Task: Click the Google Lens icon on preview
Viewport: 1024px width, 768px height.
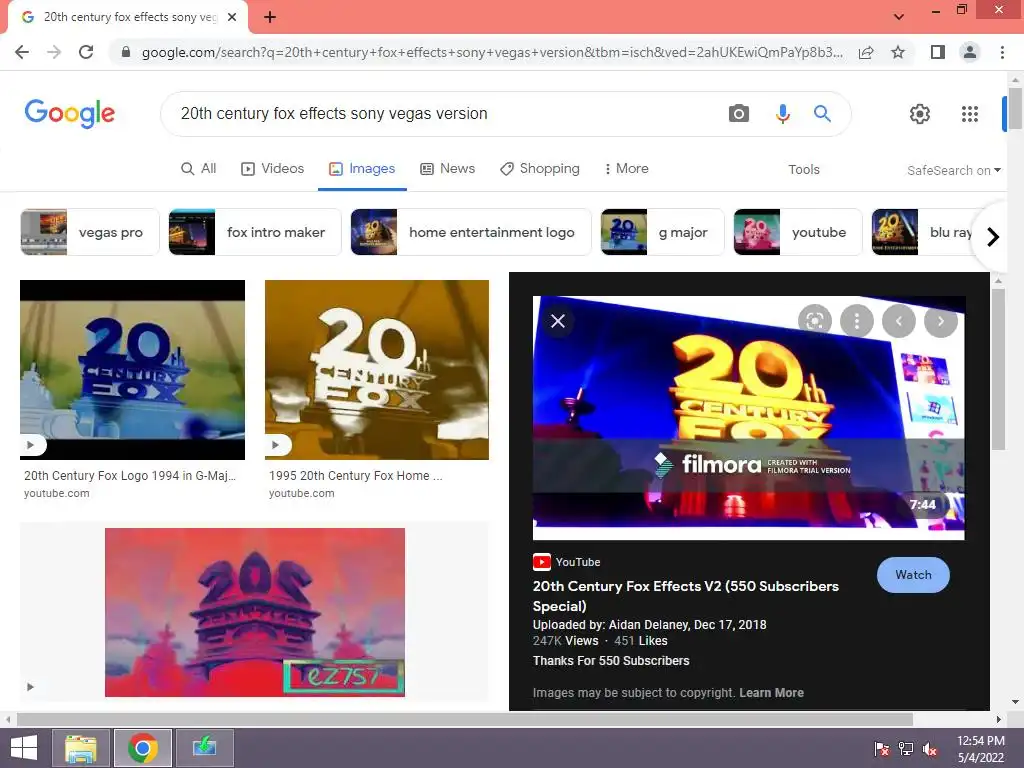Action: click(814, 321)
